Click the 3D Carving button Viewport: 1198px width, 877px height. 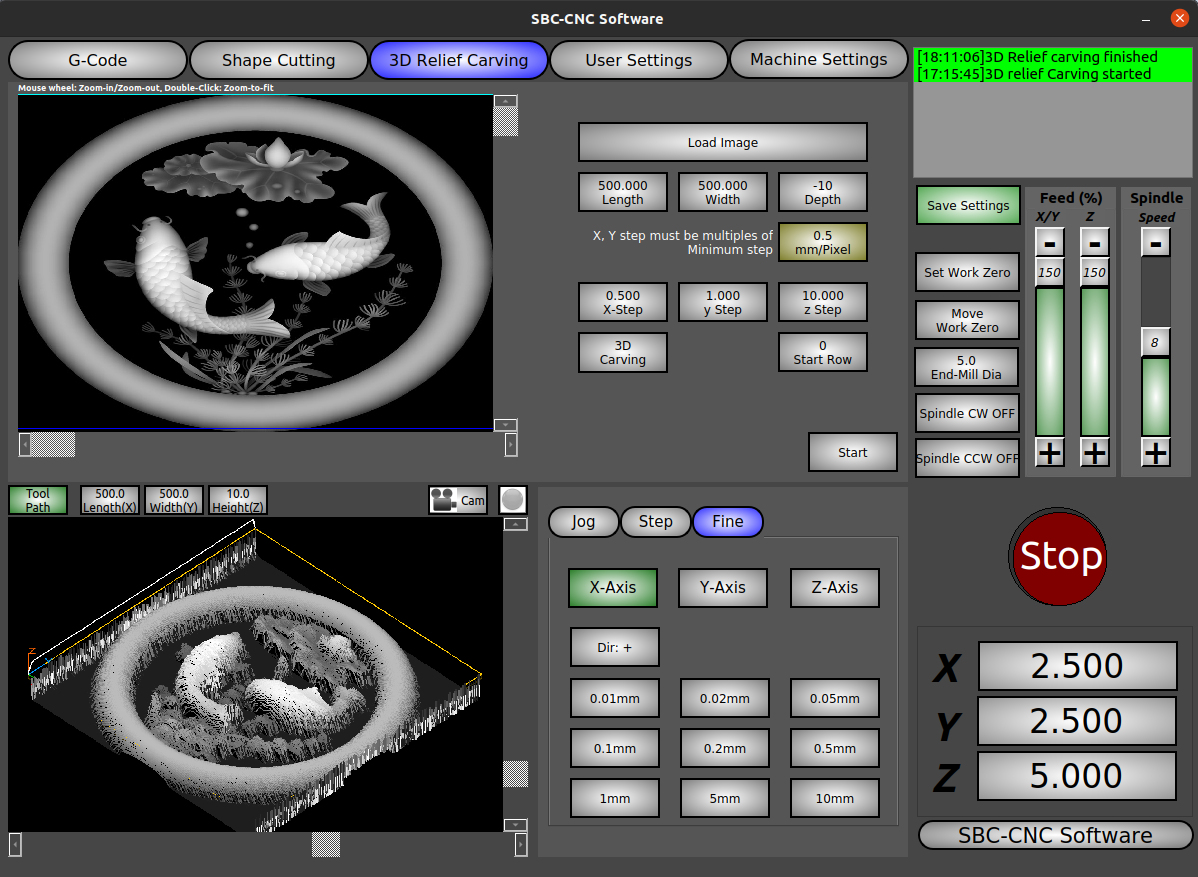[623, 352]
